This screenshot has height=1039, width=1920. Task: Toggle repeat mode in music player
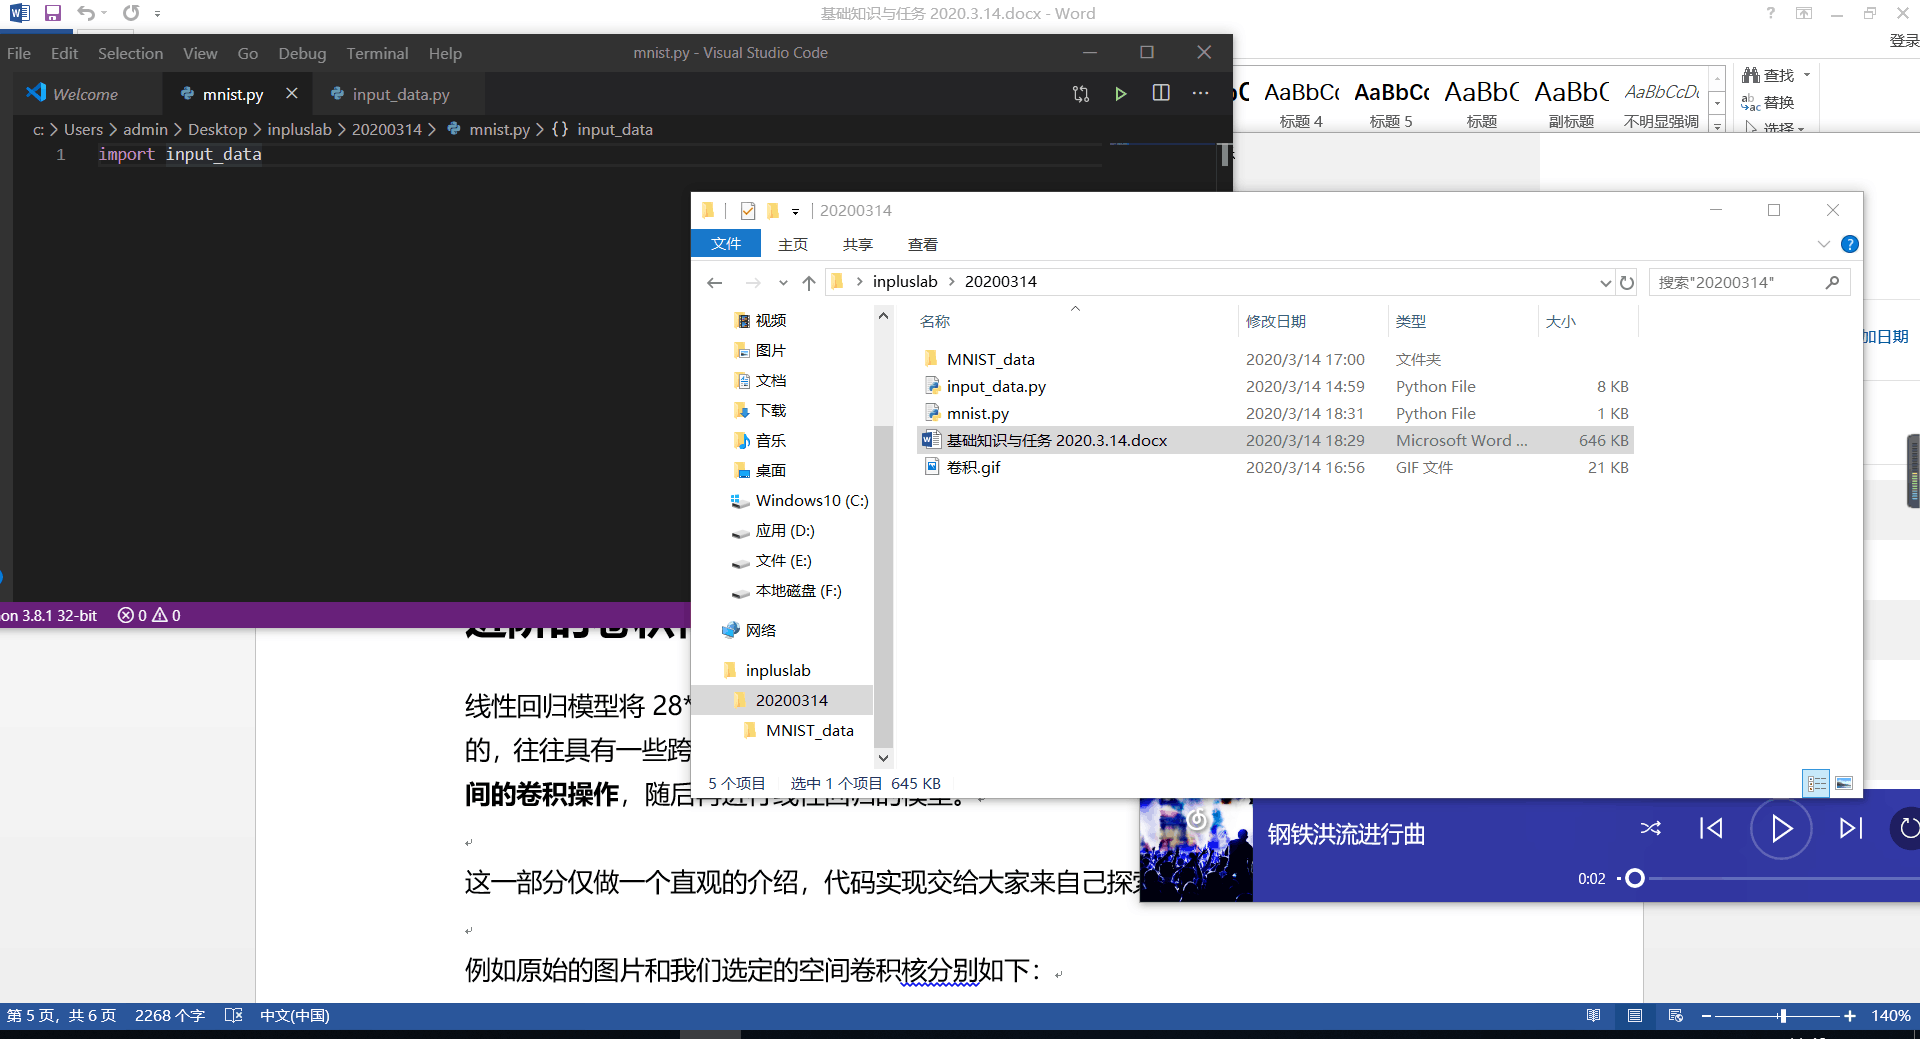pyautogui.click(x=1908, y=828)
